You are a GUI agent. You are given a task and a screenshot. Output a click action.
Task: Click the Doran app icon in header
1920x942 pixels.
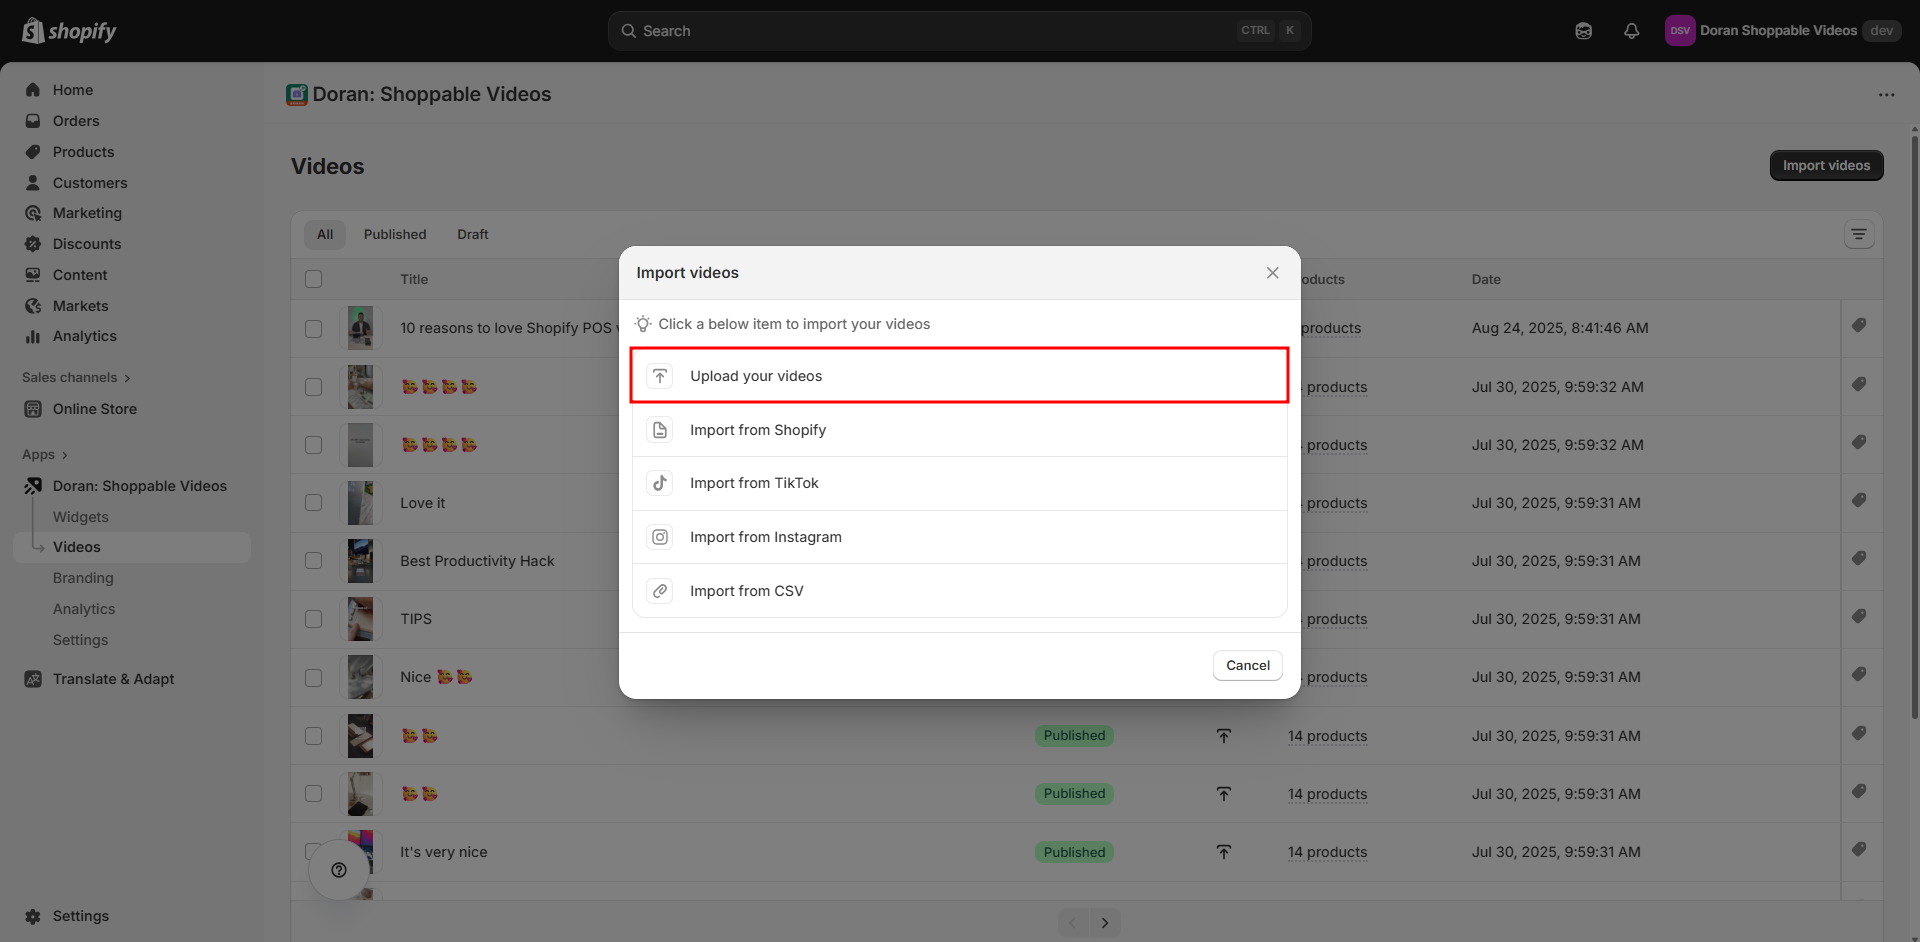click(x=297, y=94)
